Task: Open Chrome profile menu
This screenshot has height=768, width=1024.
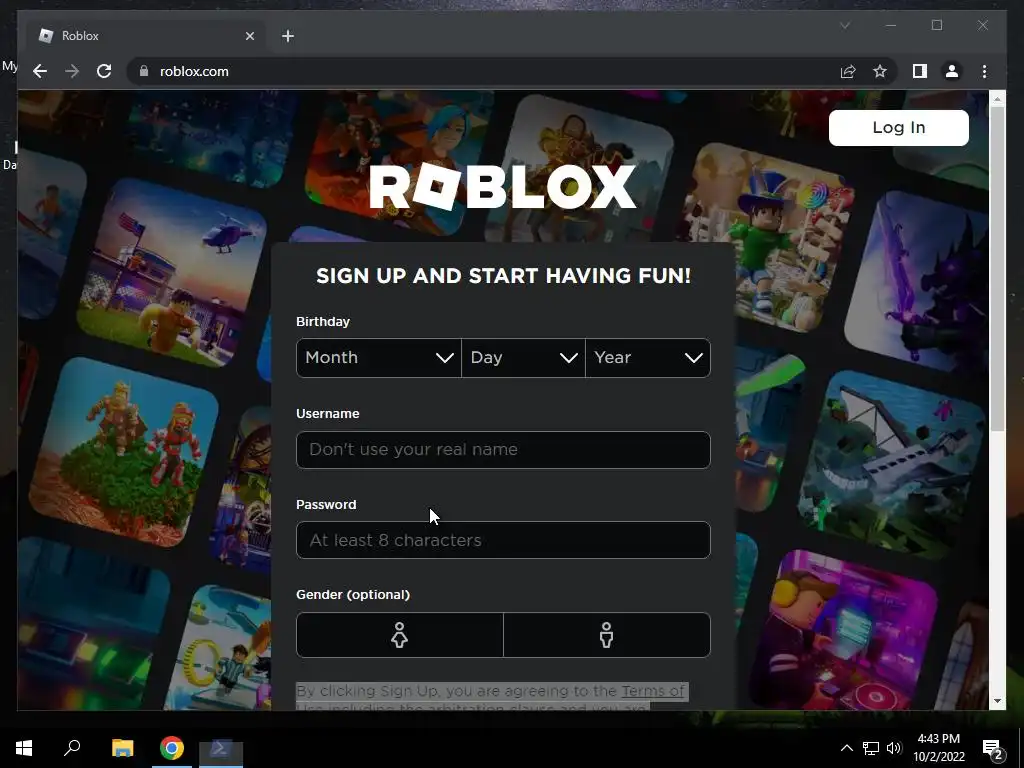Action: click(952, 71)
